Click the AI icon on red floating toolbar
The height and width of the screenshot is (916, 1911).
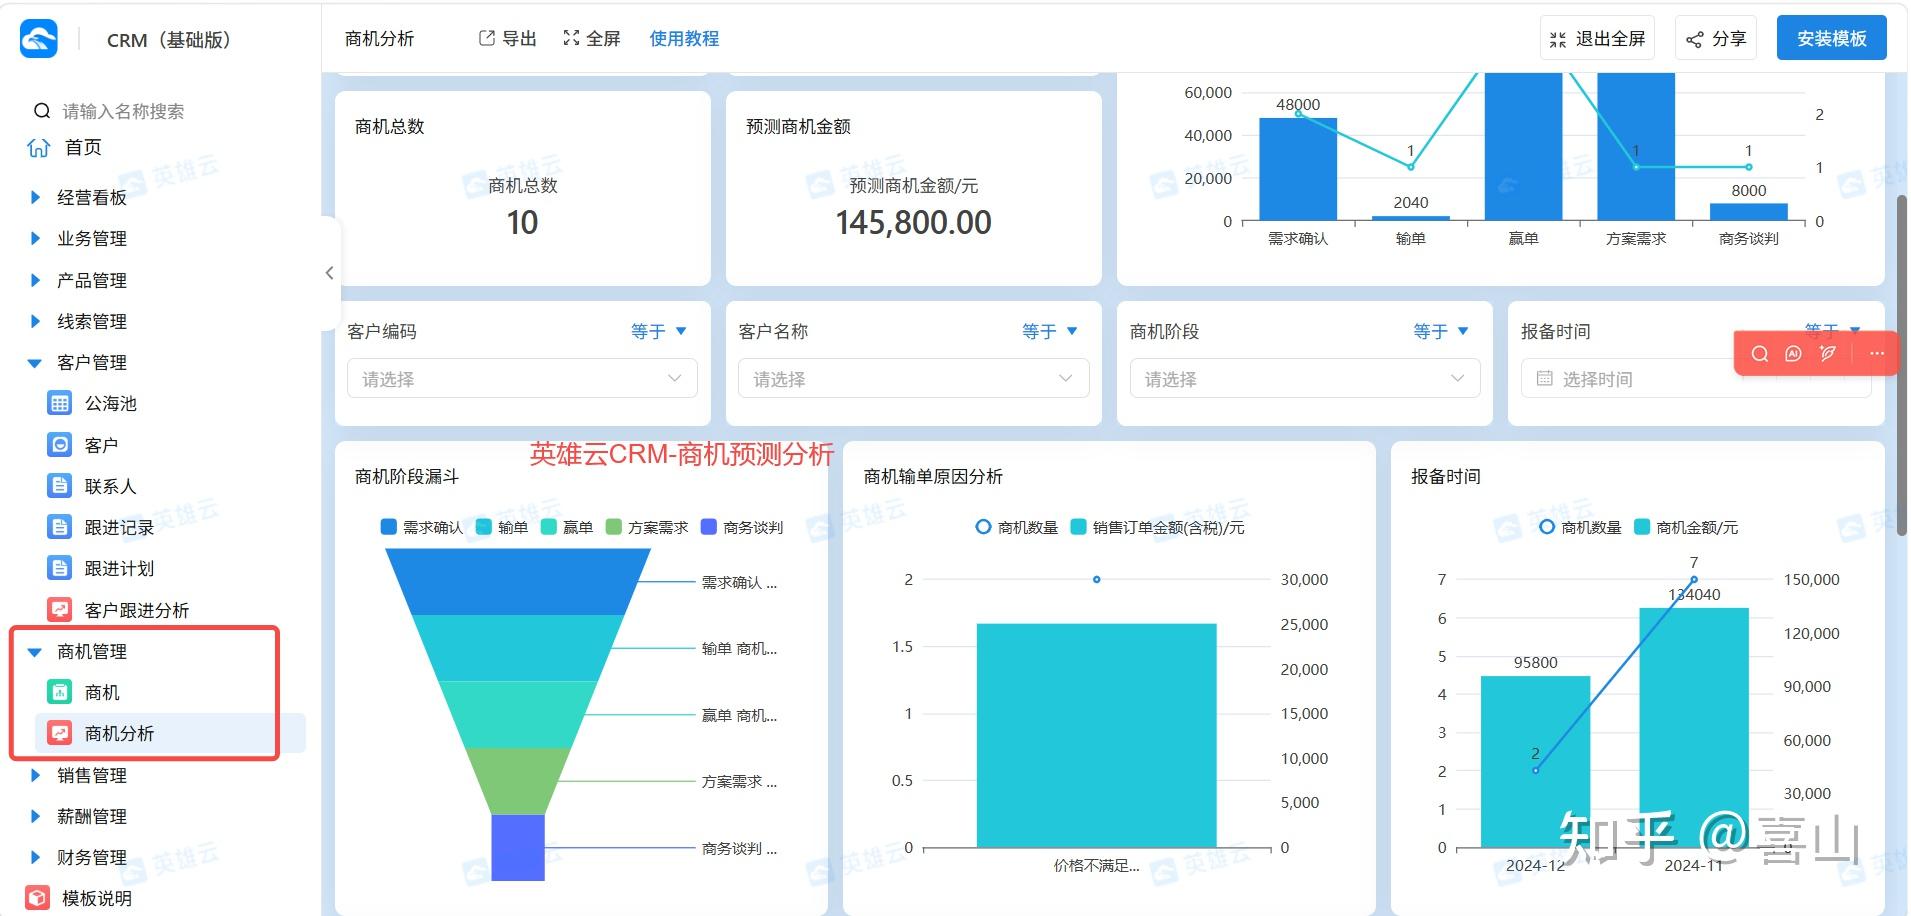(1793, 354)
